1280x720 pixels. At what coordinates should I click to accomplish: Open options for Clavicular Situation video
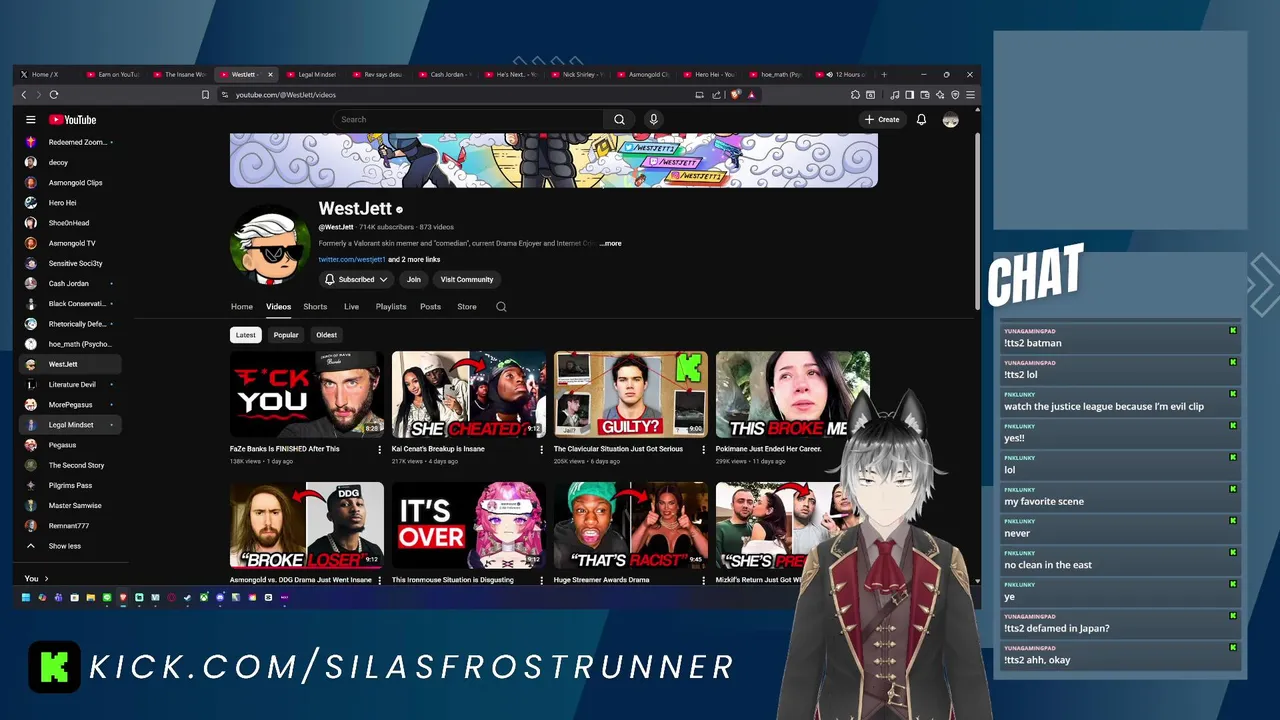[x=703, y=450]
